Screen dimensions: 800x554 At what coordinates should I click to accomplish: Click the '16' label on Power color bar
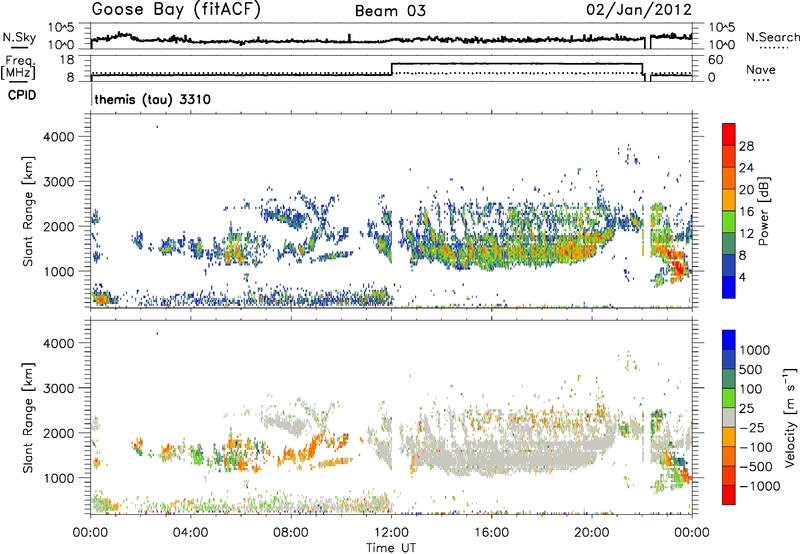point(746,212)
